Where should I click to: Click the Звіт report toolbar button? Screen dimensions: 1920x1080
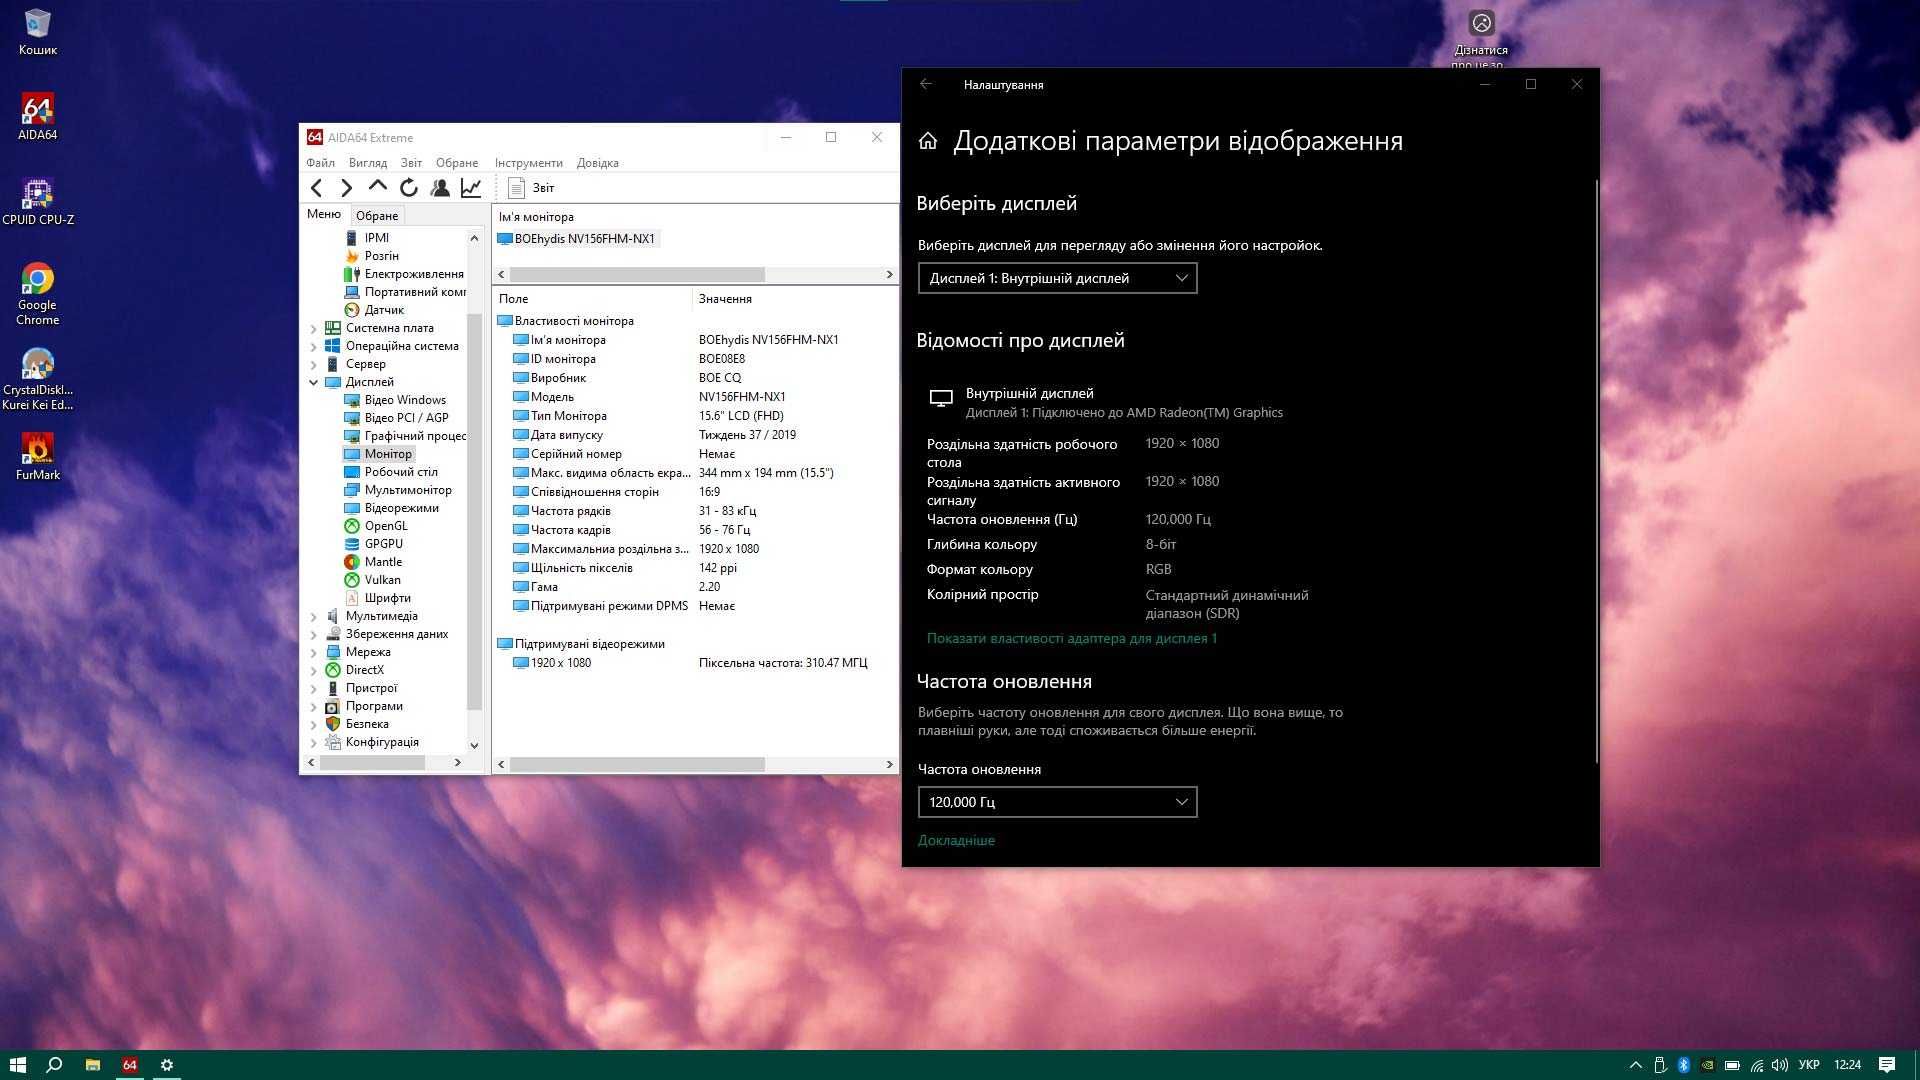tap(531, 188)
